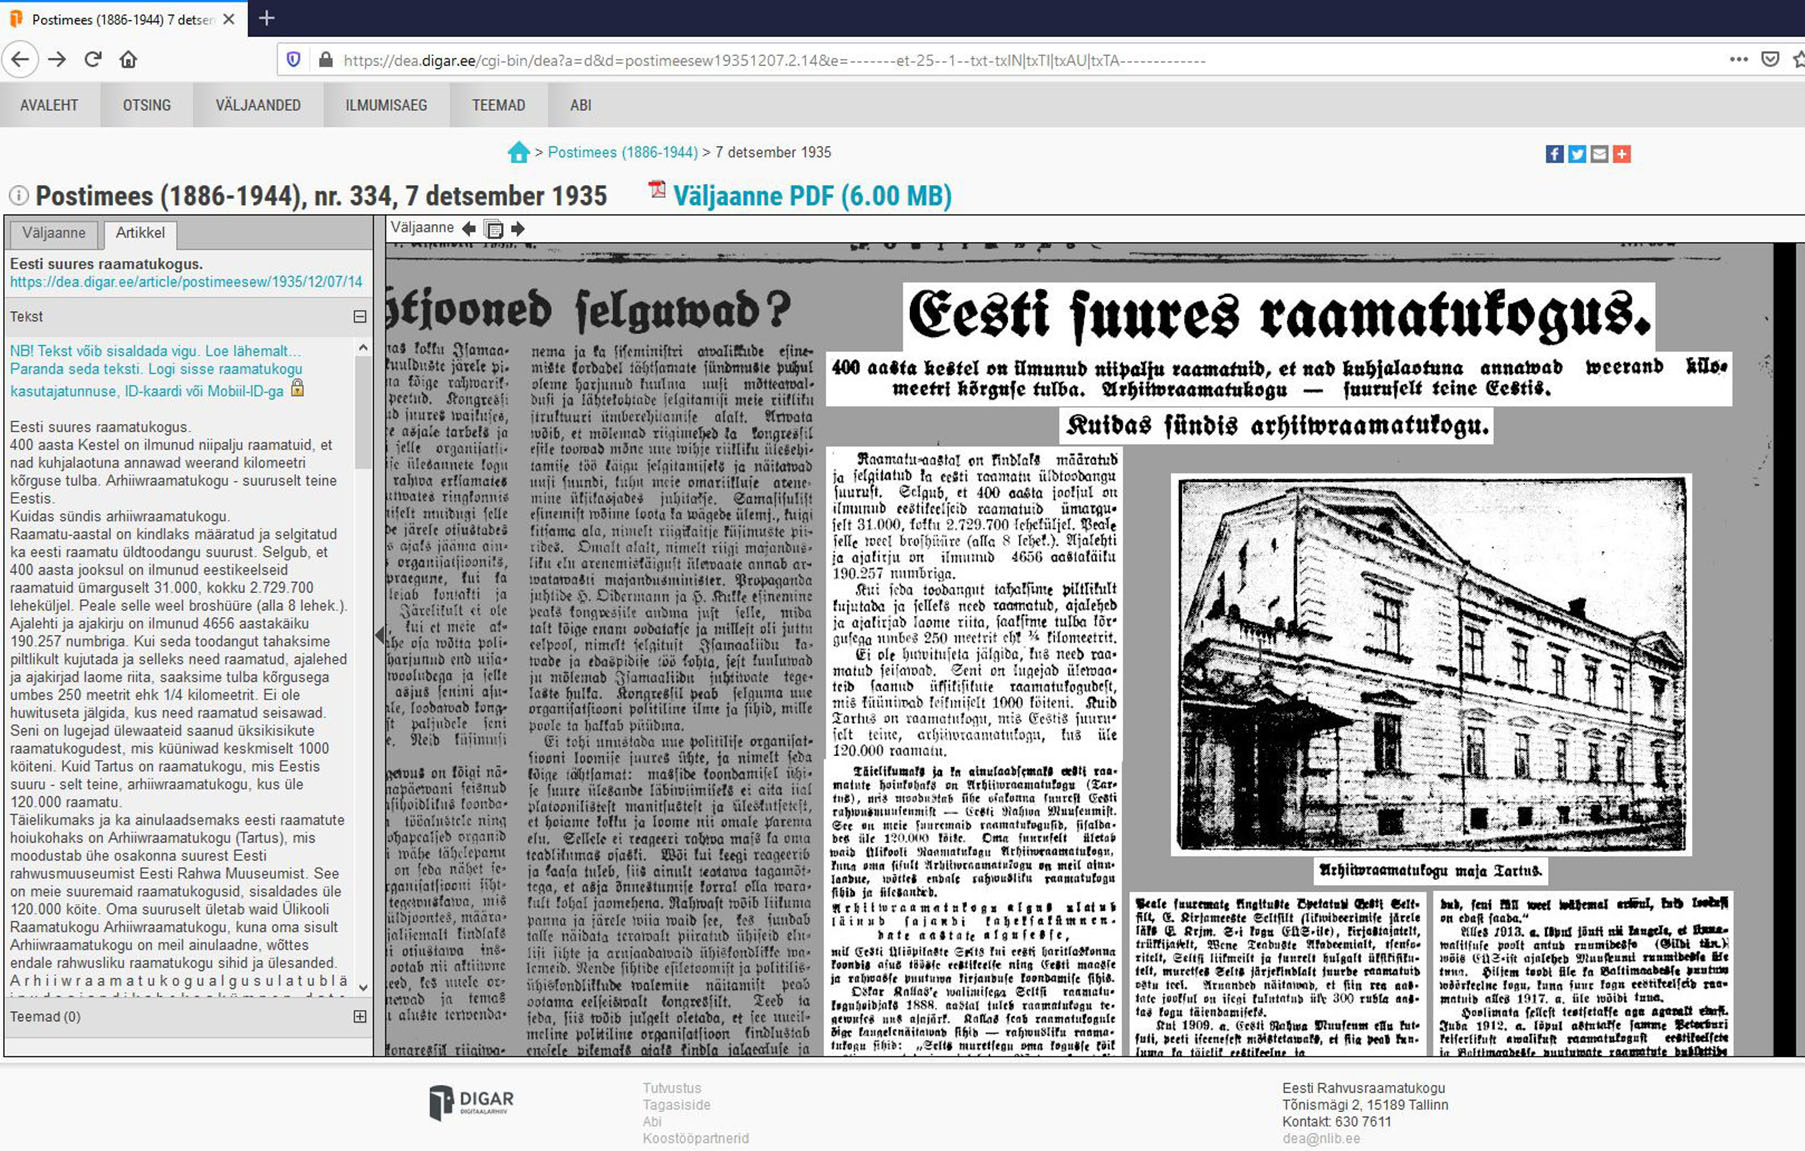
Task: Open AVALEHT menu item
Action: 49,105
